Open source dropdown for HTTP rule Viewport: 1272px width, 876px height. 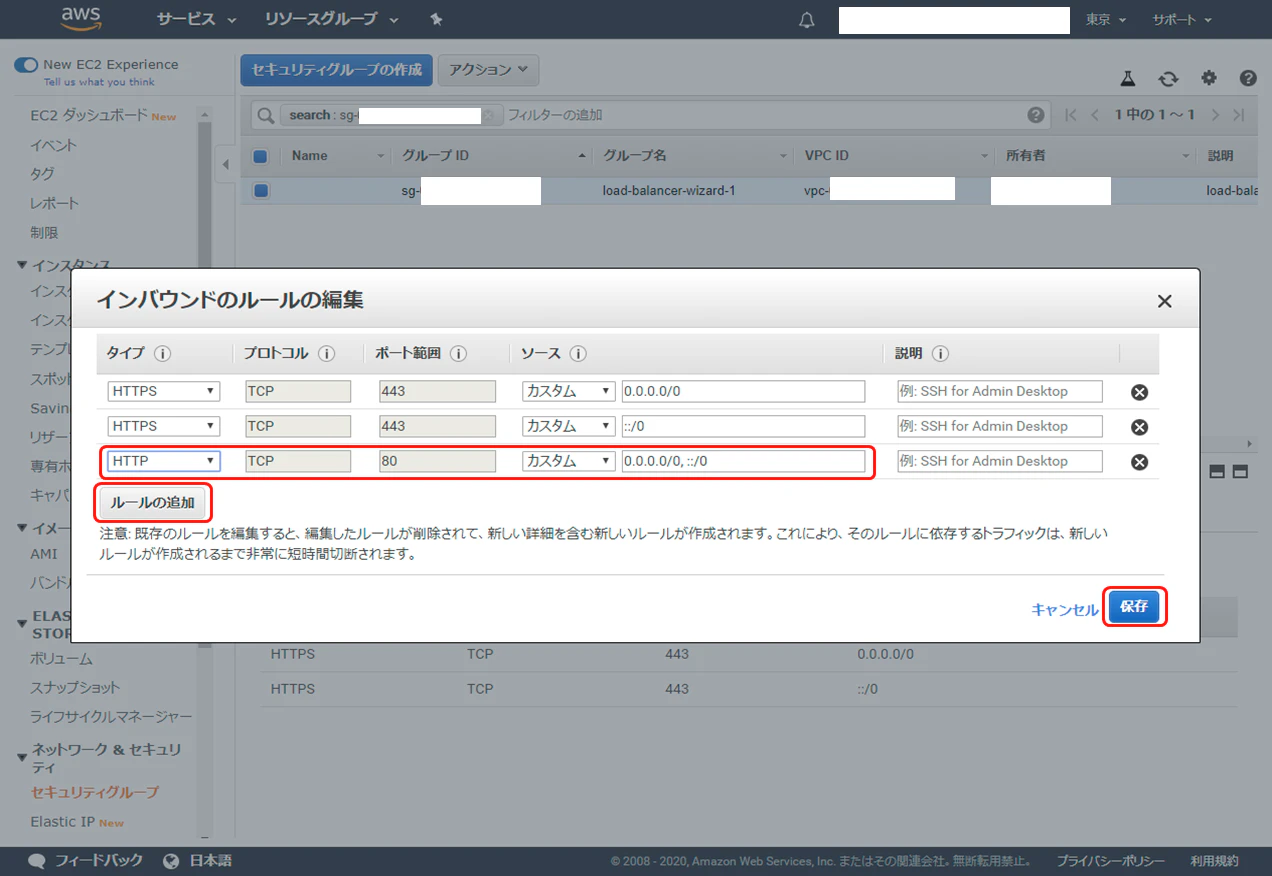point(568,461)
